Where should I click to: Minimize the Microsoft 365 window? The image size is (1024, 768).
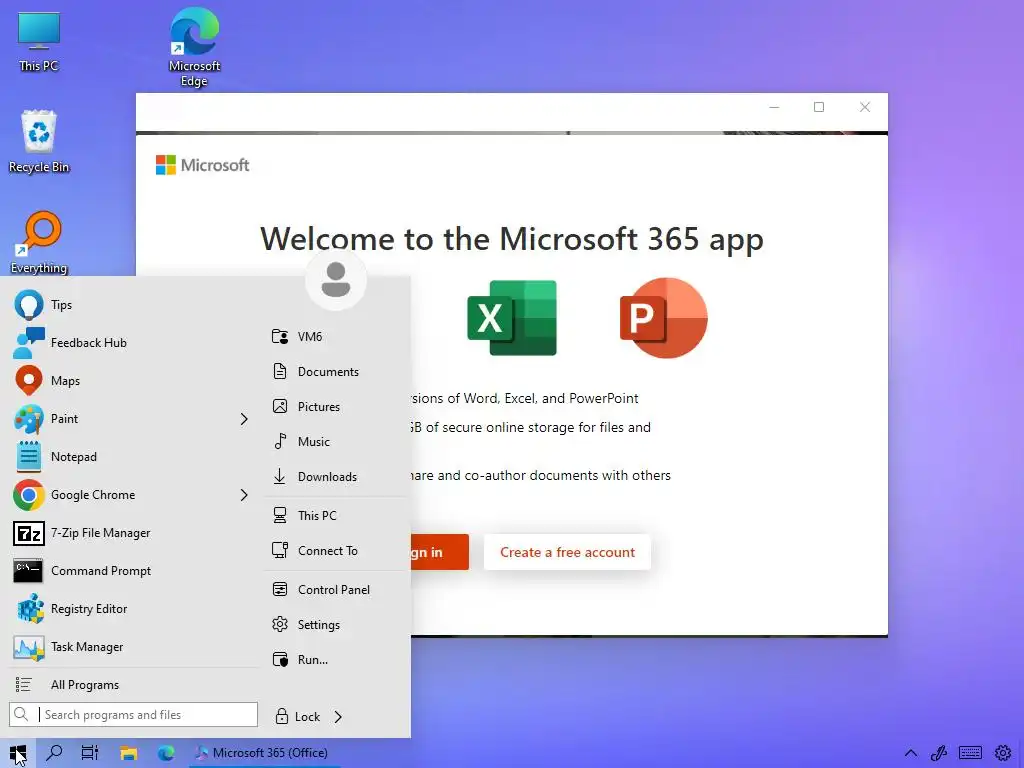775,107
